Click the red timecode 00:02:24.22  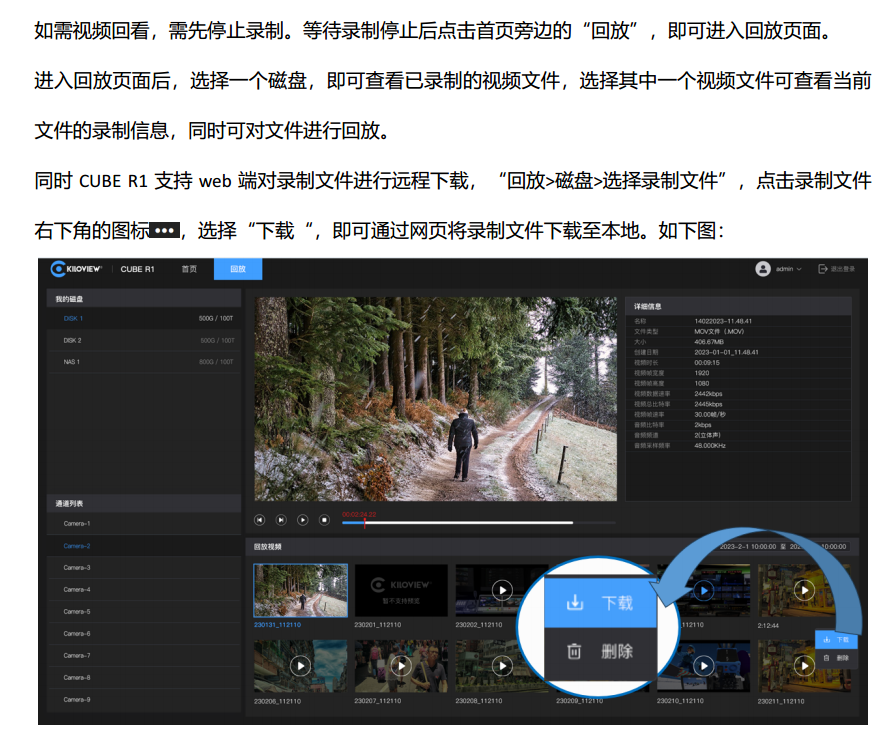click(x=359, y=514)
